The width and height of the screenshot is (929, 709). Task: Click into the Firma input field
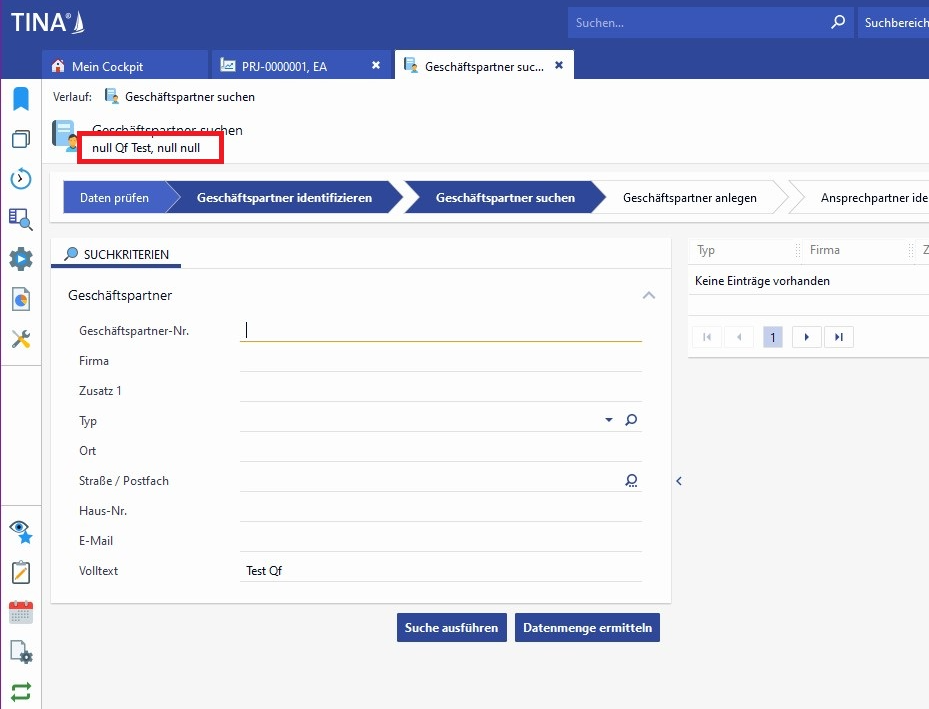[440, 360]
